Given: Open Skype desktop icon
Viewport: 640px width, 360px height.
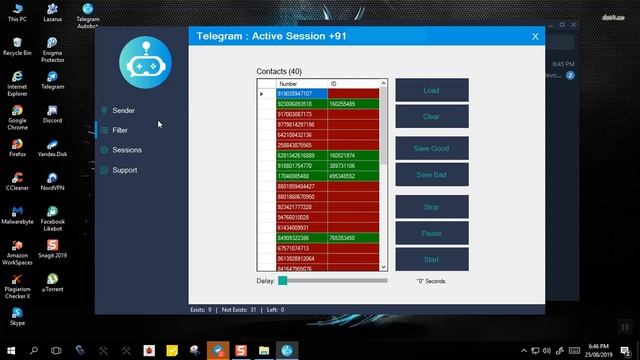Looking at the screenshot, I should 17,317.
